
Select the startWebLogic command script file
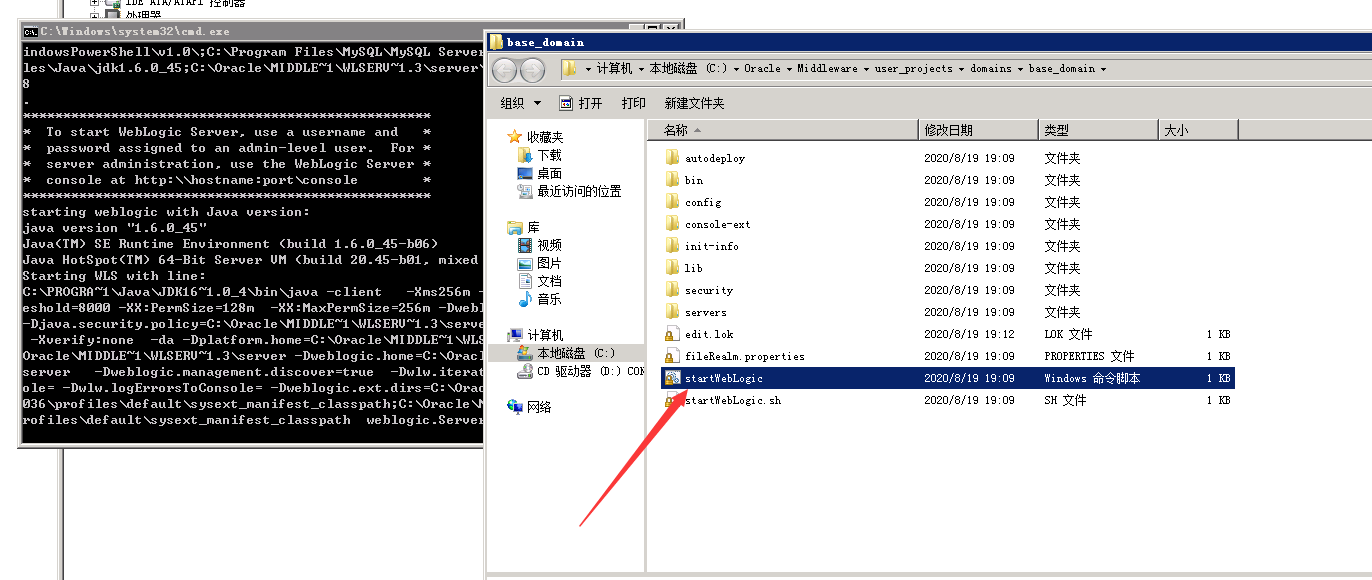point(724,378)
